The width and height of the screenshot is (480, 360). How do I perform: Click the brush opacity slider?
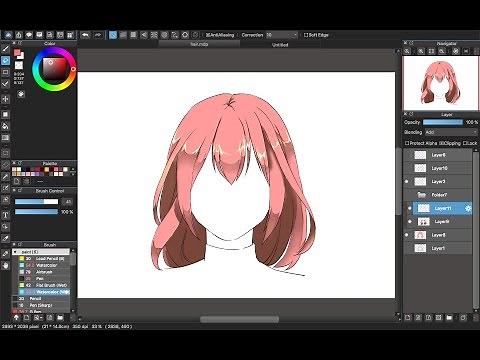click(36, 212)
